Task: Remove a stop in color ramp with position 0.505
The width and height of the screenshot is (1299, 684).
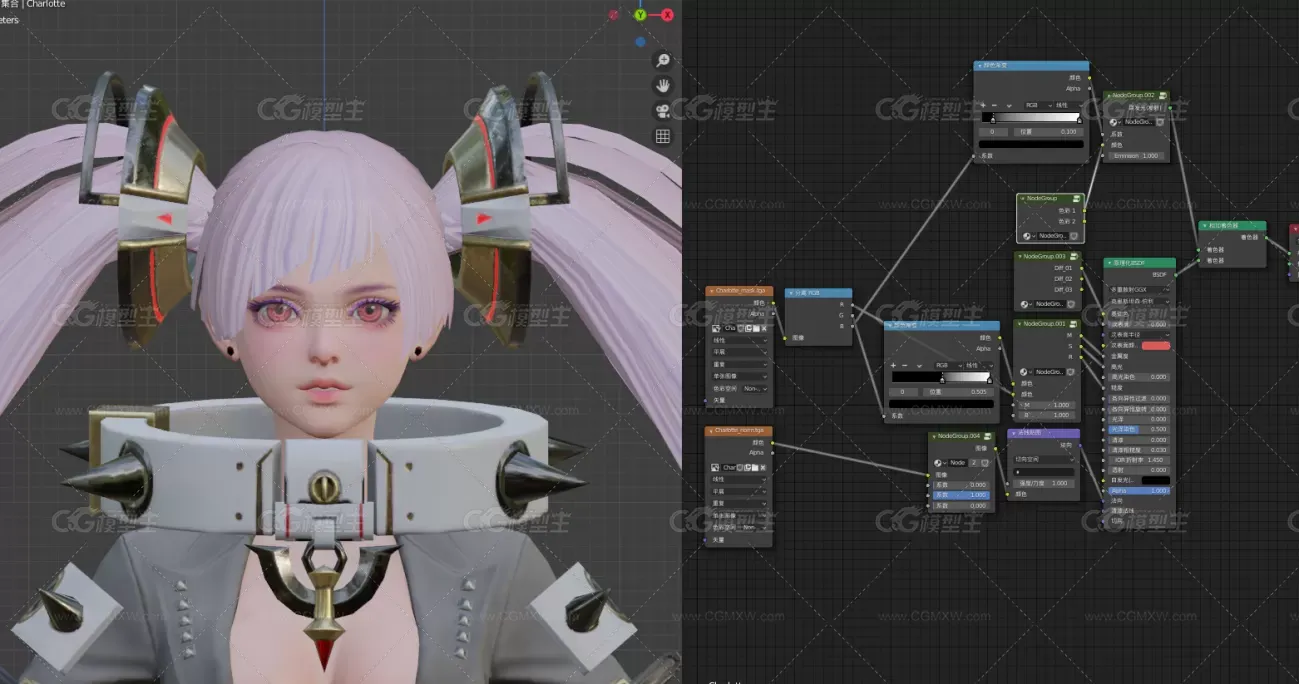Action: click(904, 366)
